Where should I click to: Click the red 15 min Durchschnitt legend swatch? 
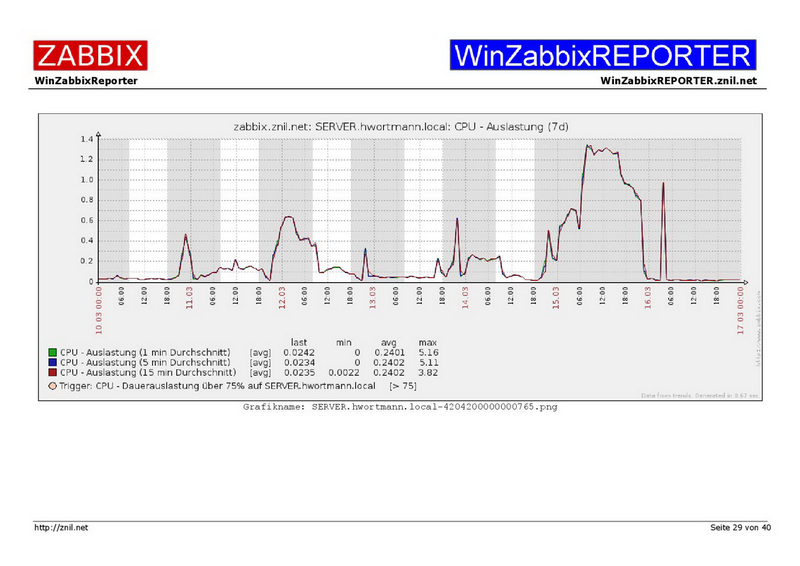pyautogui.click(x=53, y=373)
